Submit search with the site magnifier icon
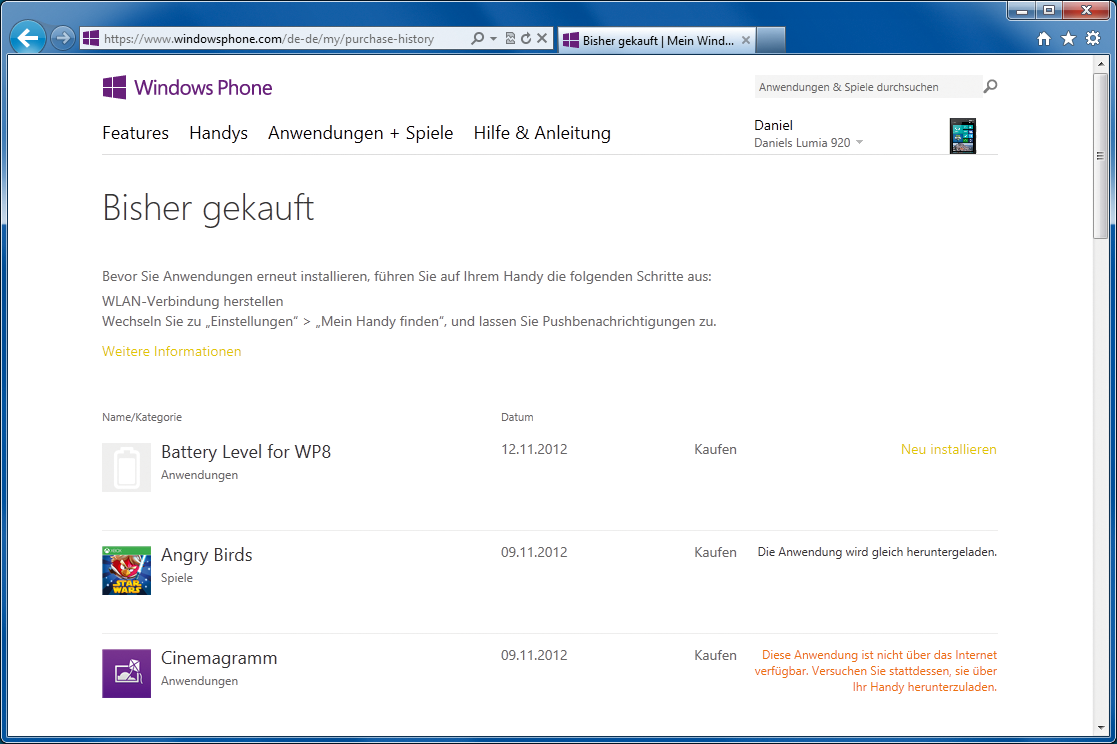This screenshot has height=744, width=1117. pos(990,86)
